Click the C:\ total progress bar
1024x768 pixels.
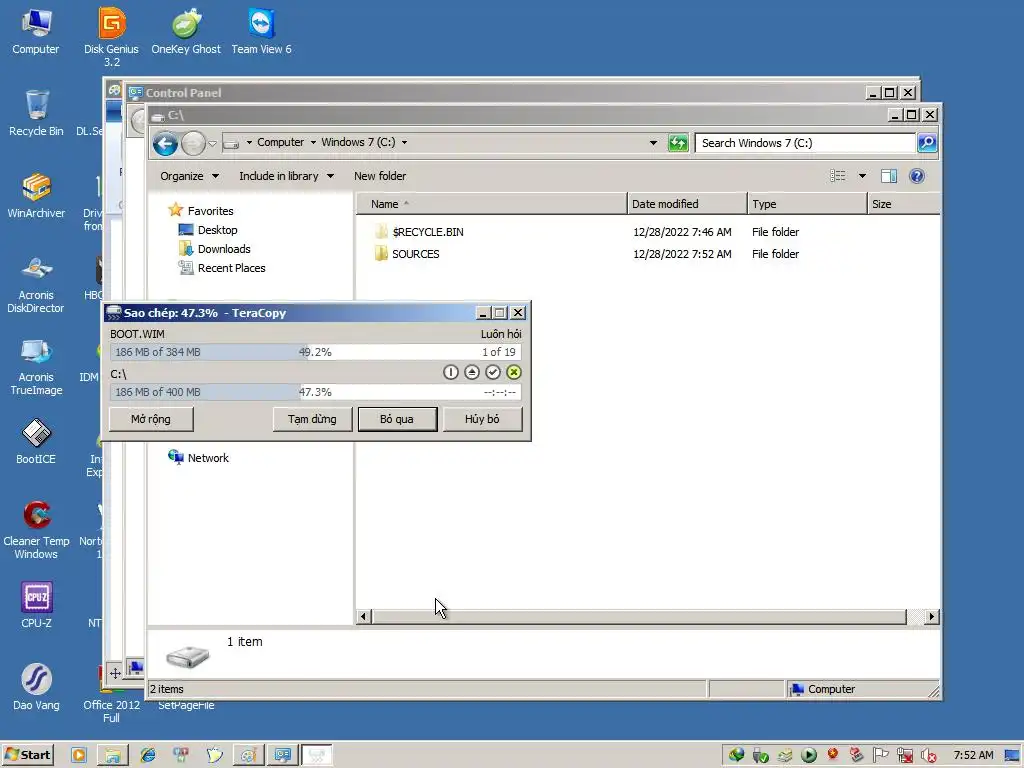[x=315, y=392]
